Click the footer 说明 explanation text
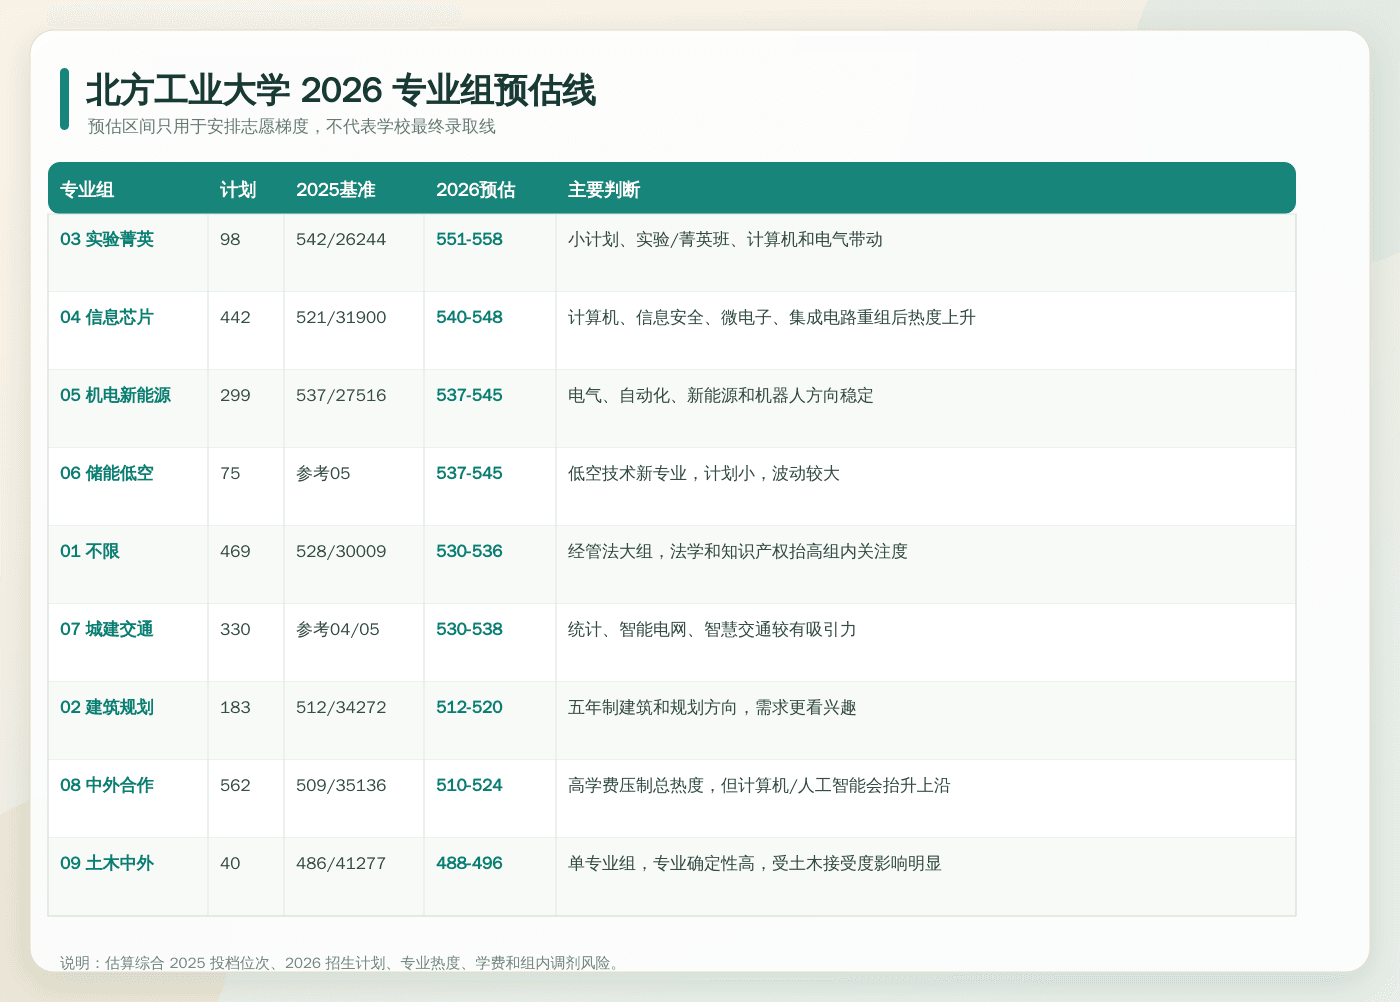Image resolution: width=1400 pixels, height=1002 pixels. pyautogui.click(x=342, y=963)
